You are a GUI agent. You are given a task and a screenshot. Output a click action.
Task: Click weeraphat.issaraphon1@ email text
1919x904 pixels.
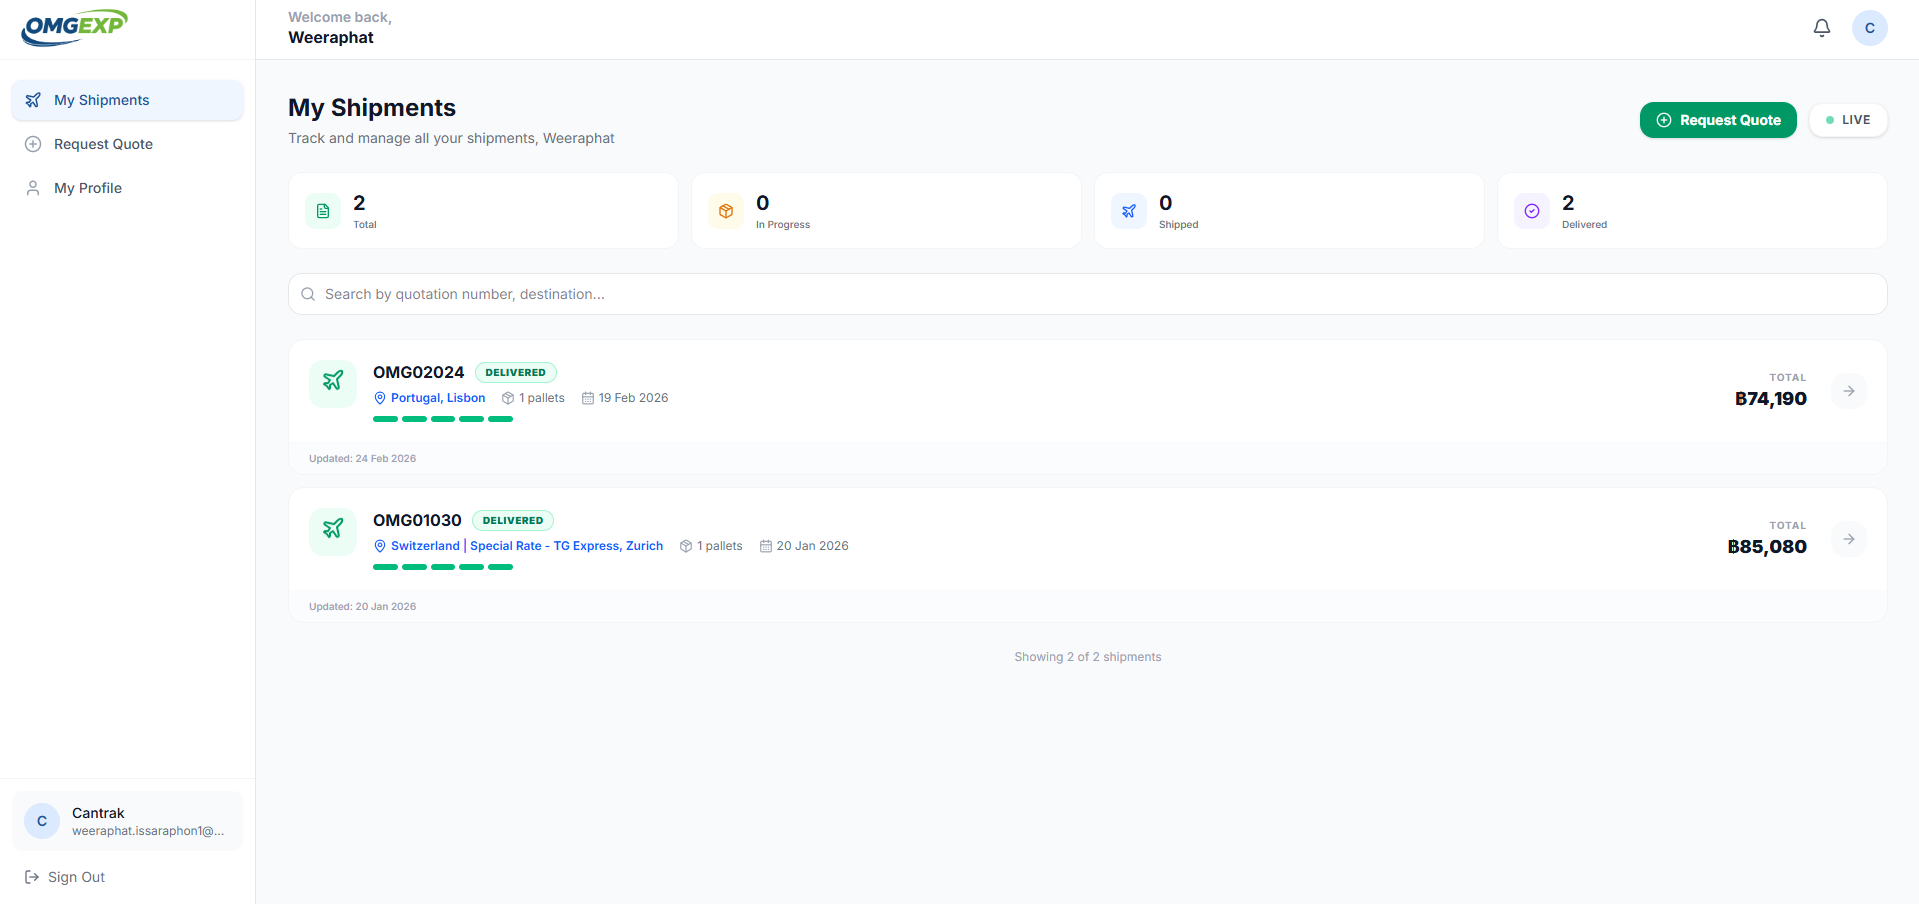click(x=148, y=831)
